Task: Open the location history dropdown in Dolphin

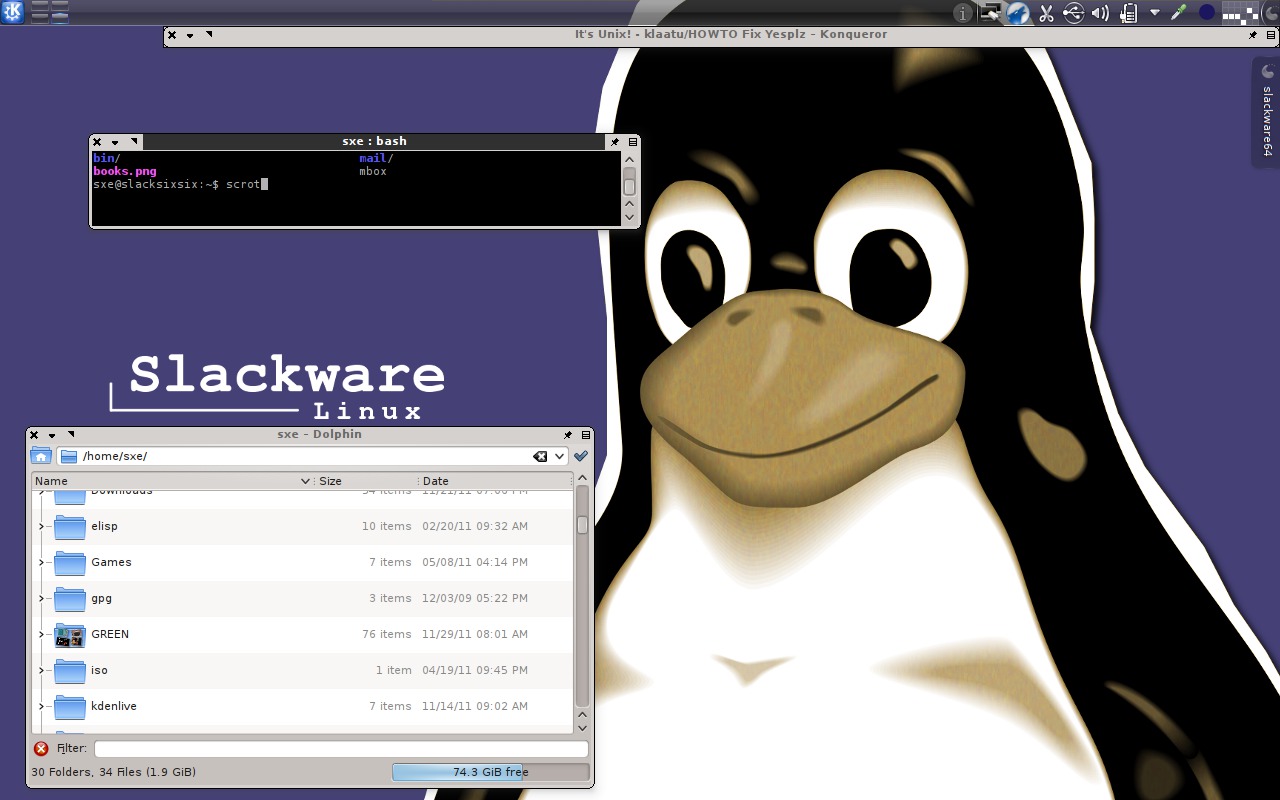Action: click(x=560, y=456)
